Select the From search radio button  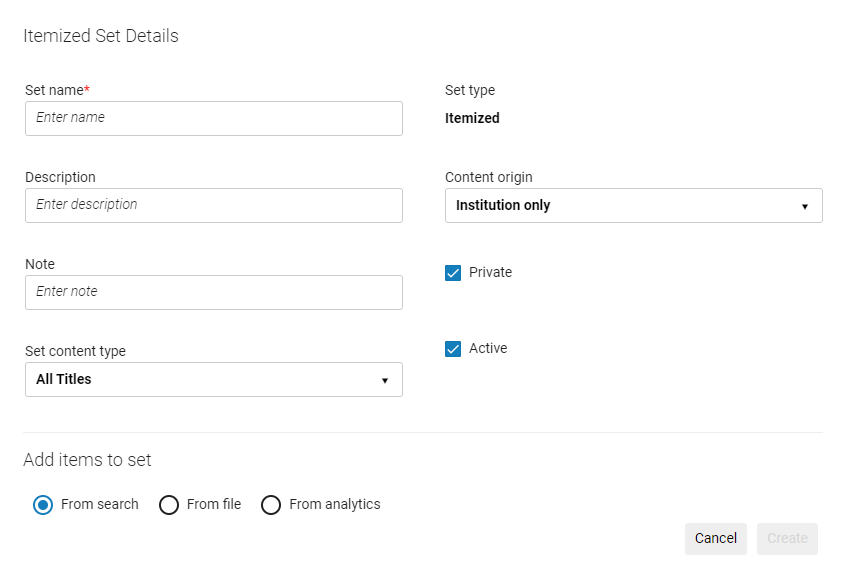point(43,505)
